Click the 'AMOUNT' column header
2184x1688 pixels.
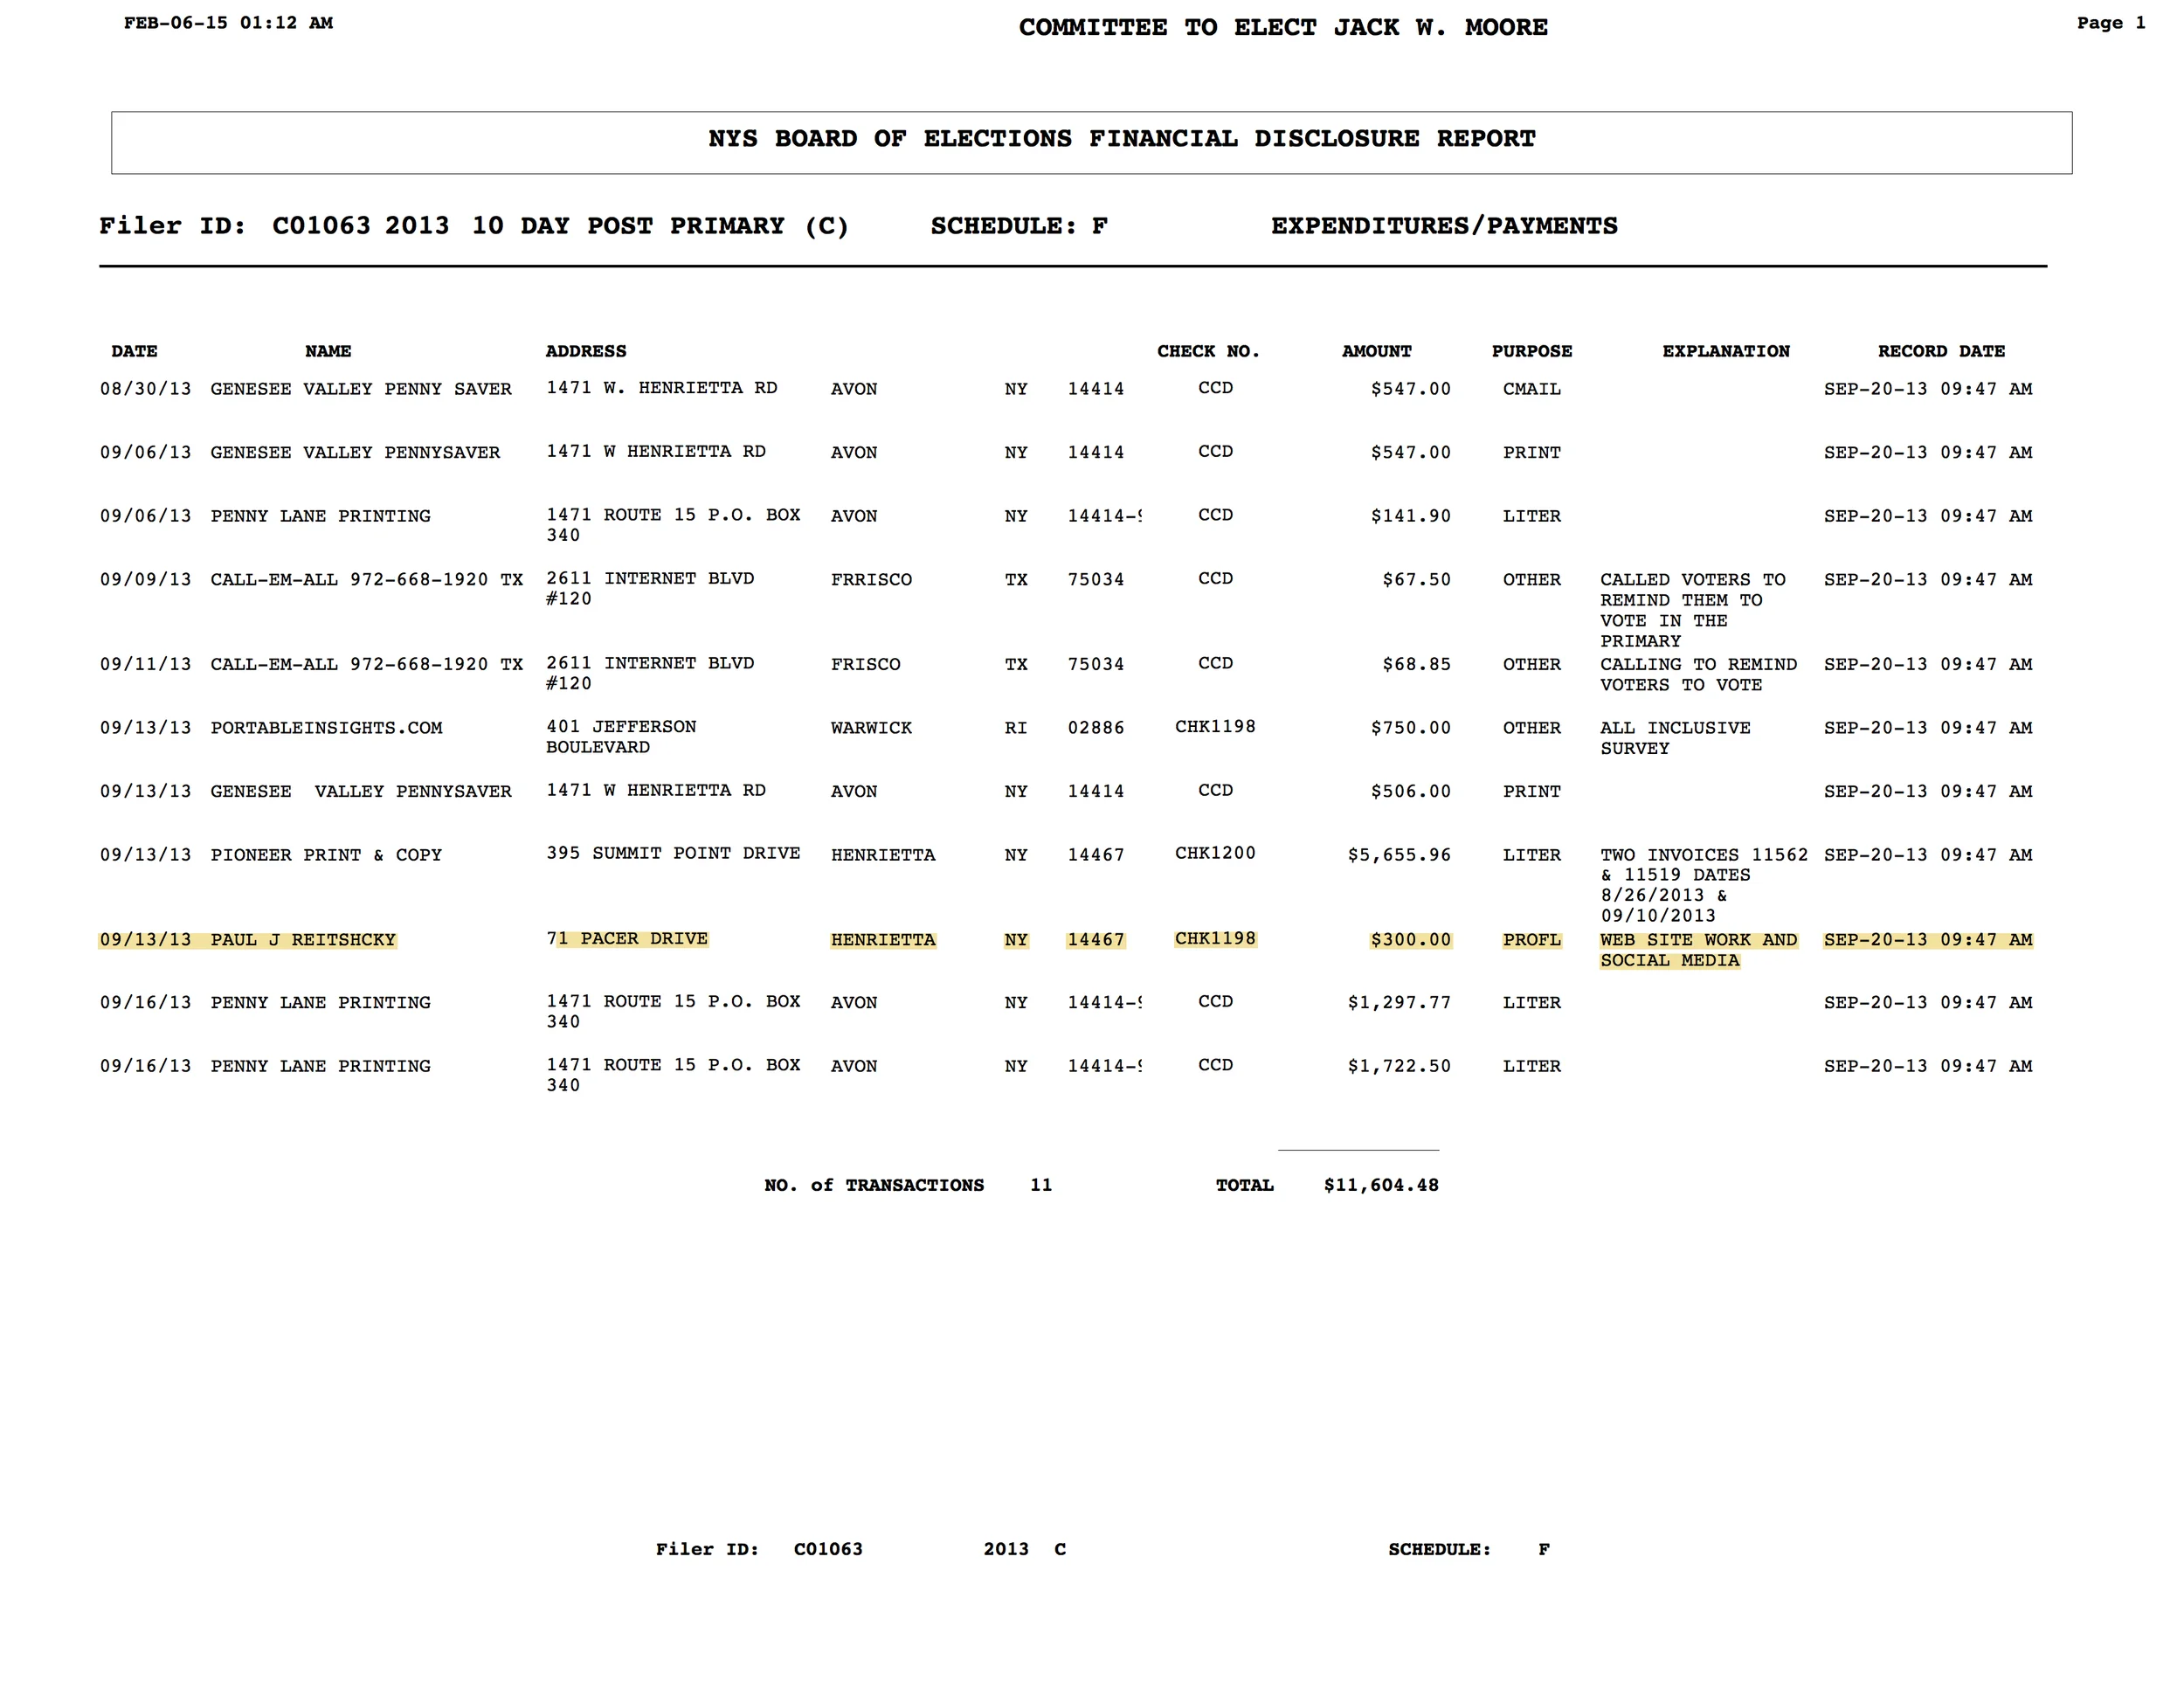click(x=1376, y=351)
